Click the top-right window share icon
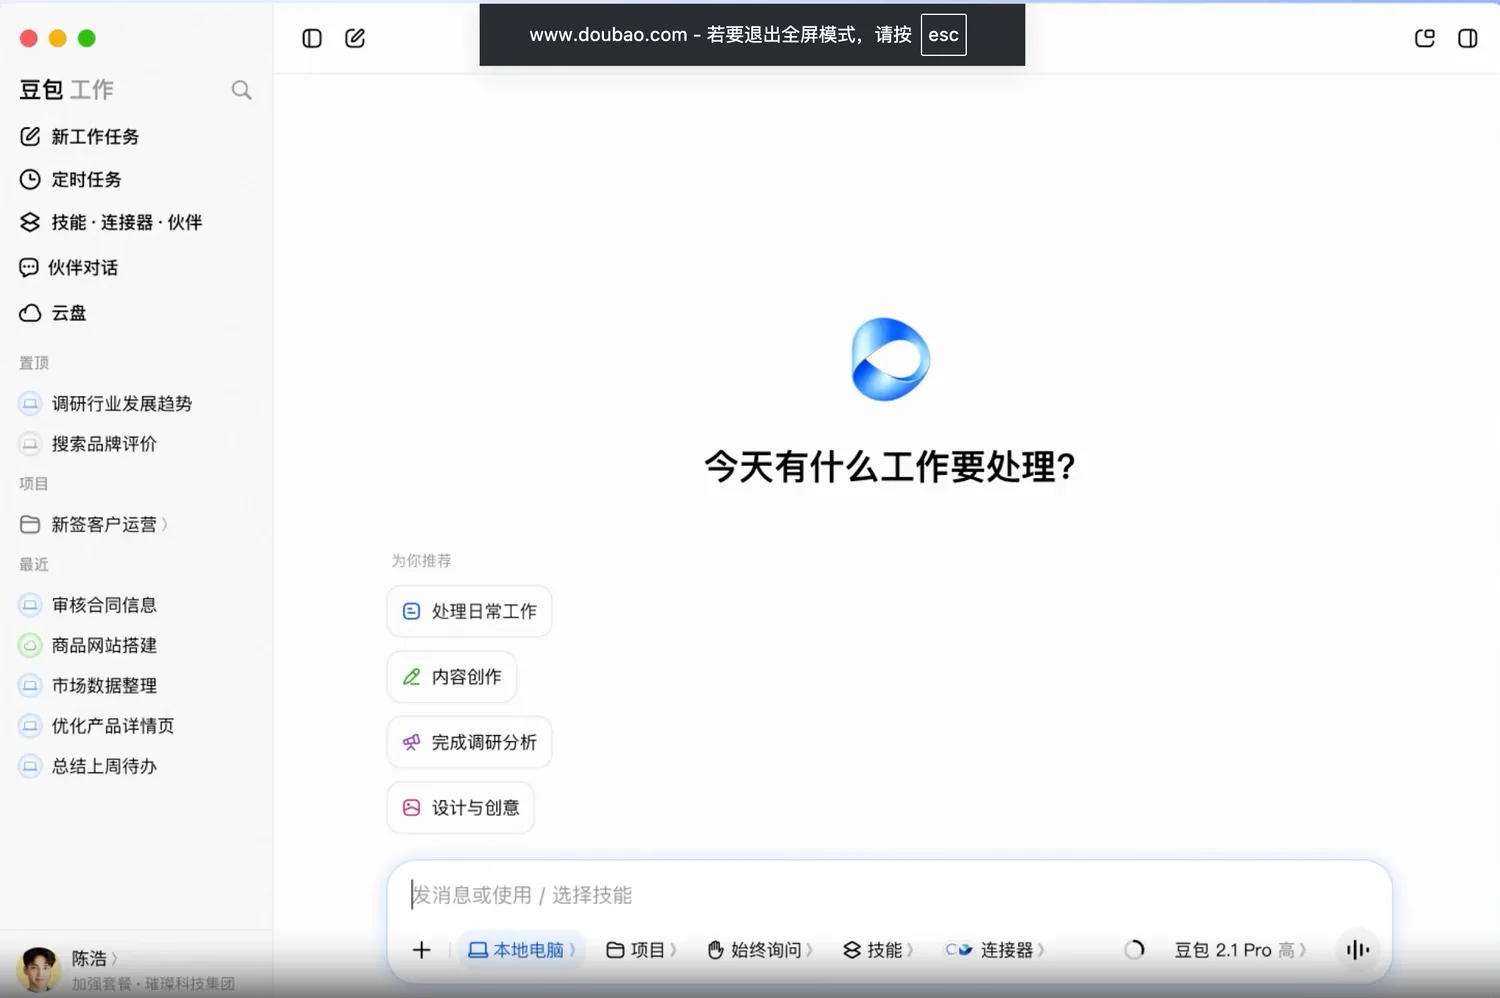This screenshot has height=998, width=1500. coord(1425,38)
